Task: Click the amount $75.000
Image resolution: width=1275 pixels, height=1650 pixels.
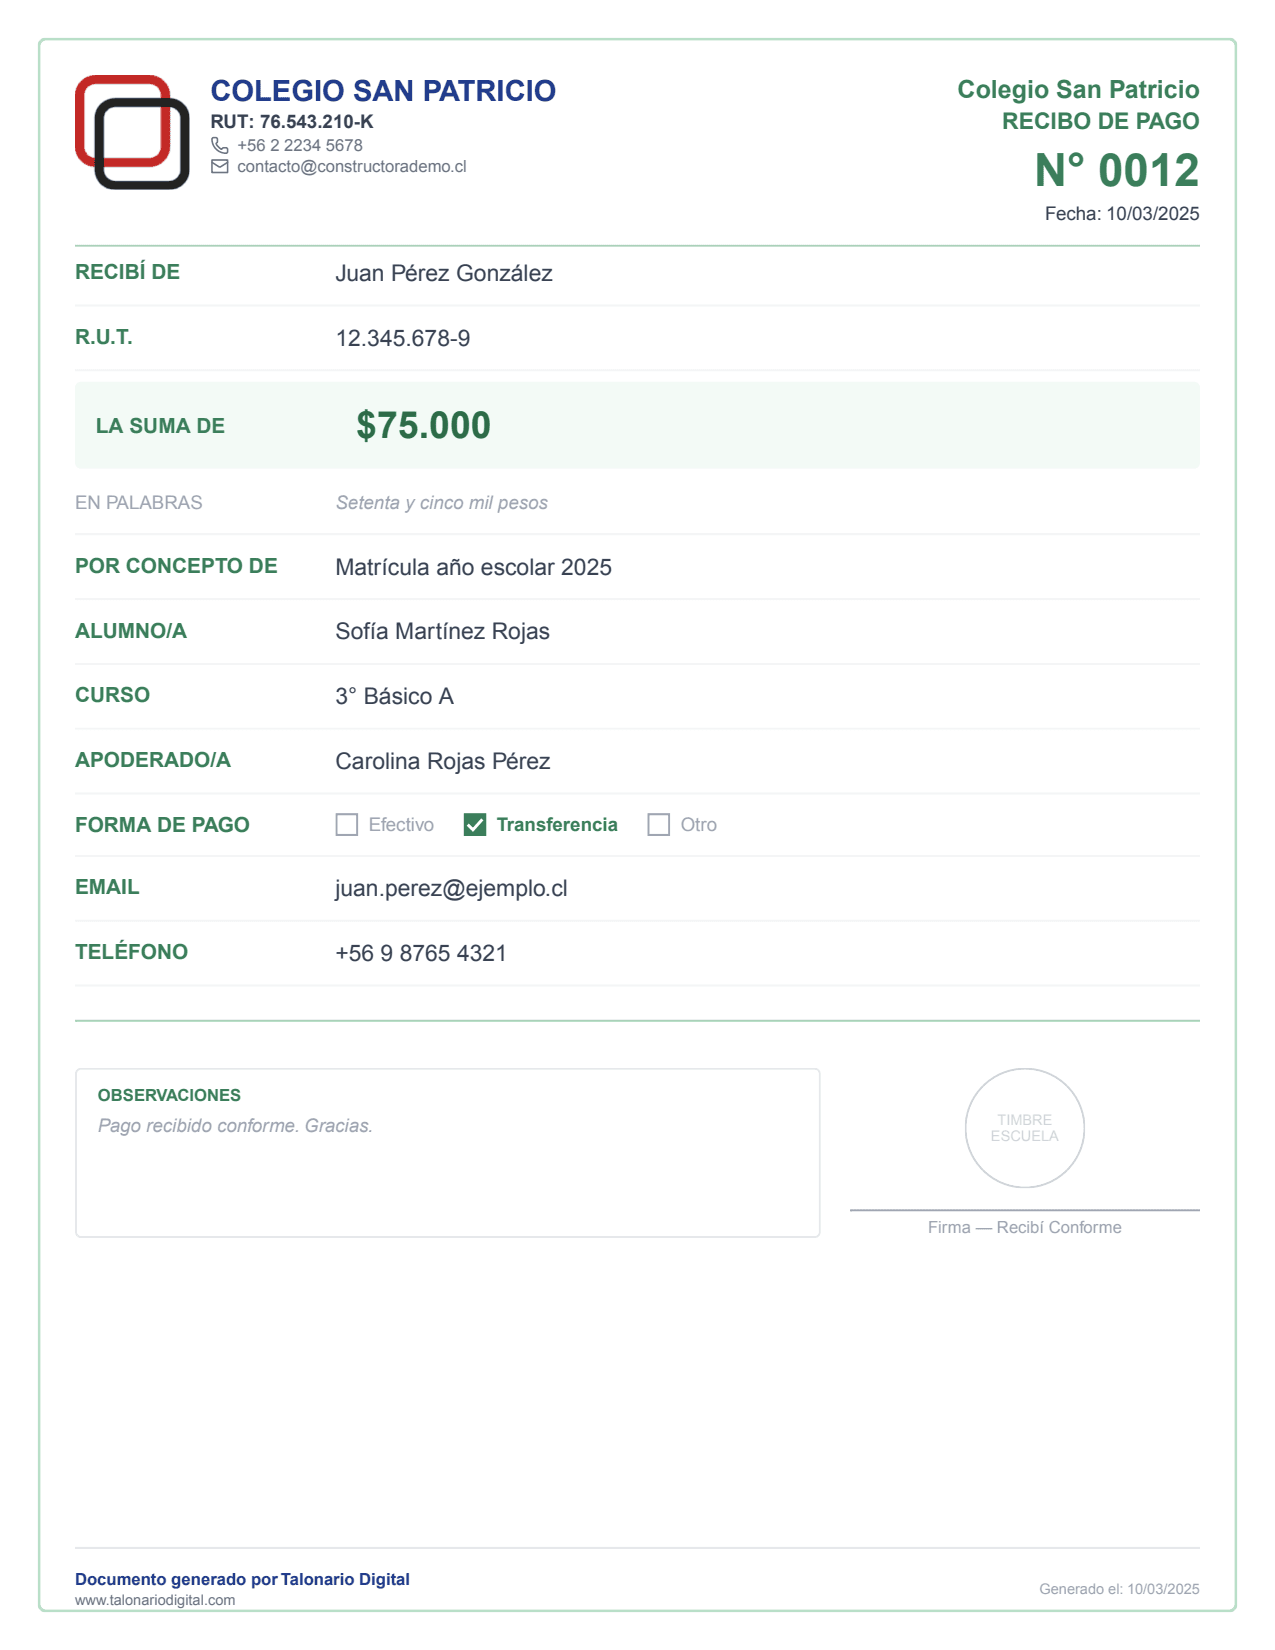Action: coord(424,425)
